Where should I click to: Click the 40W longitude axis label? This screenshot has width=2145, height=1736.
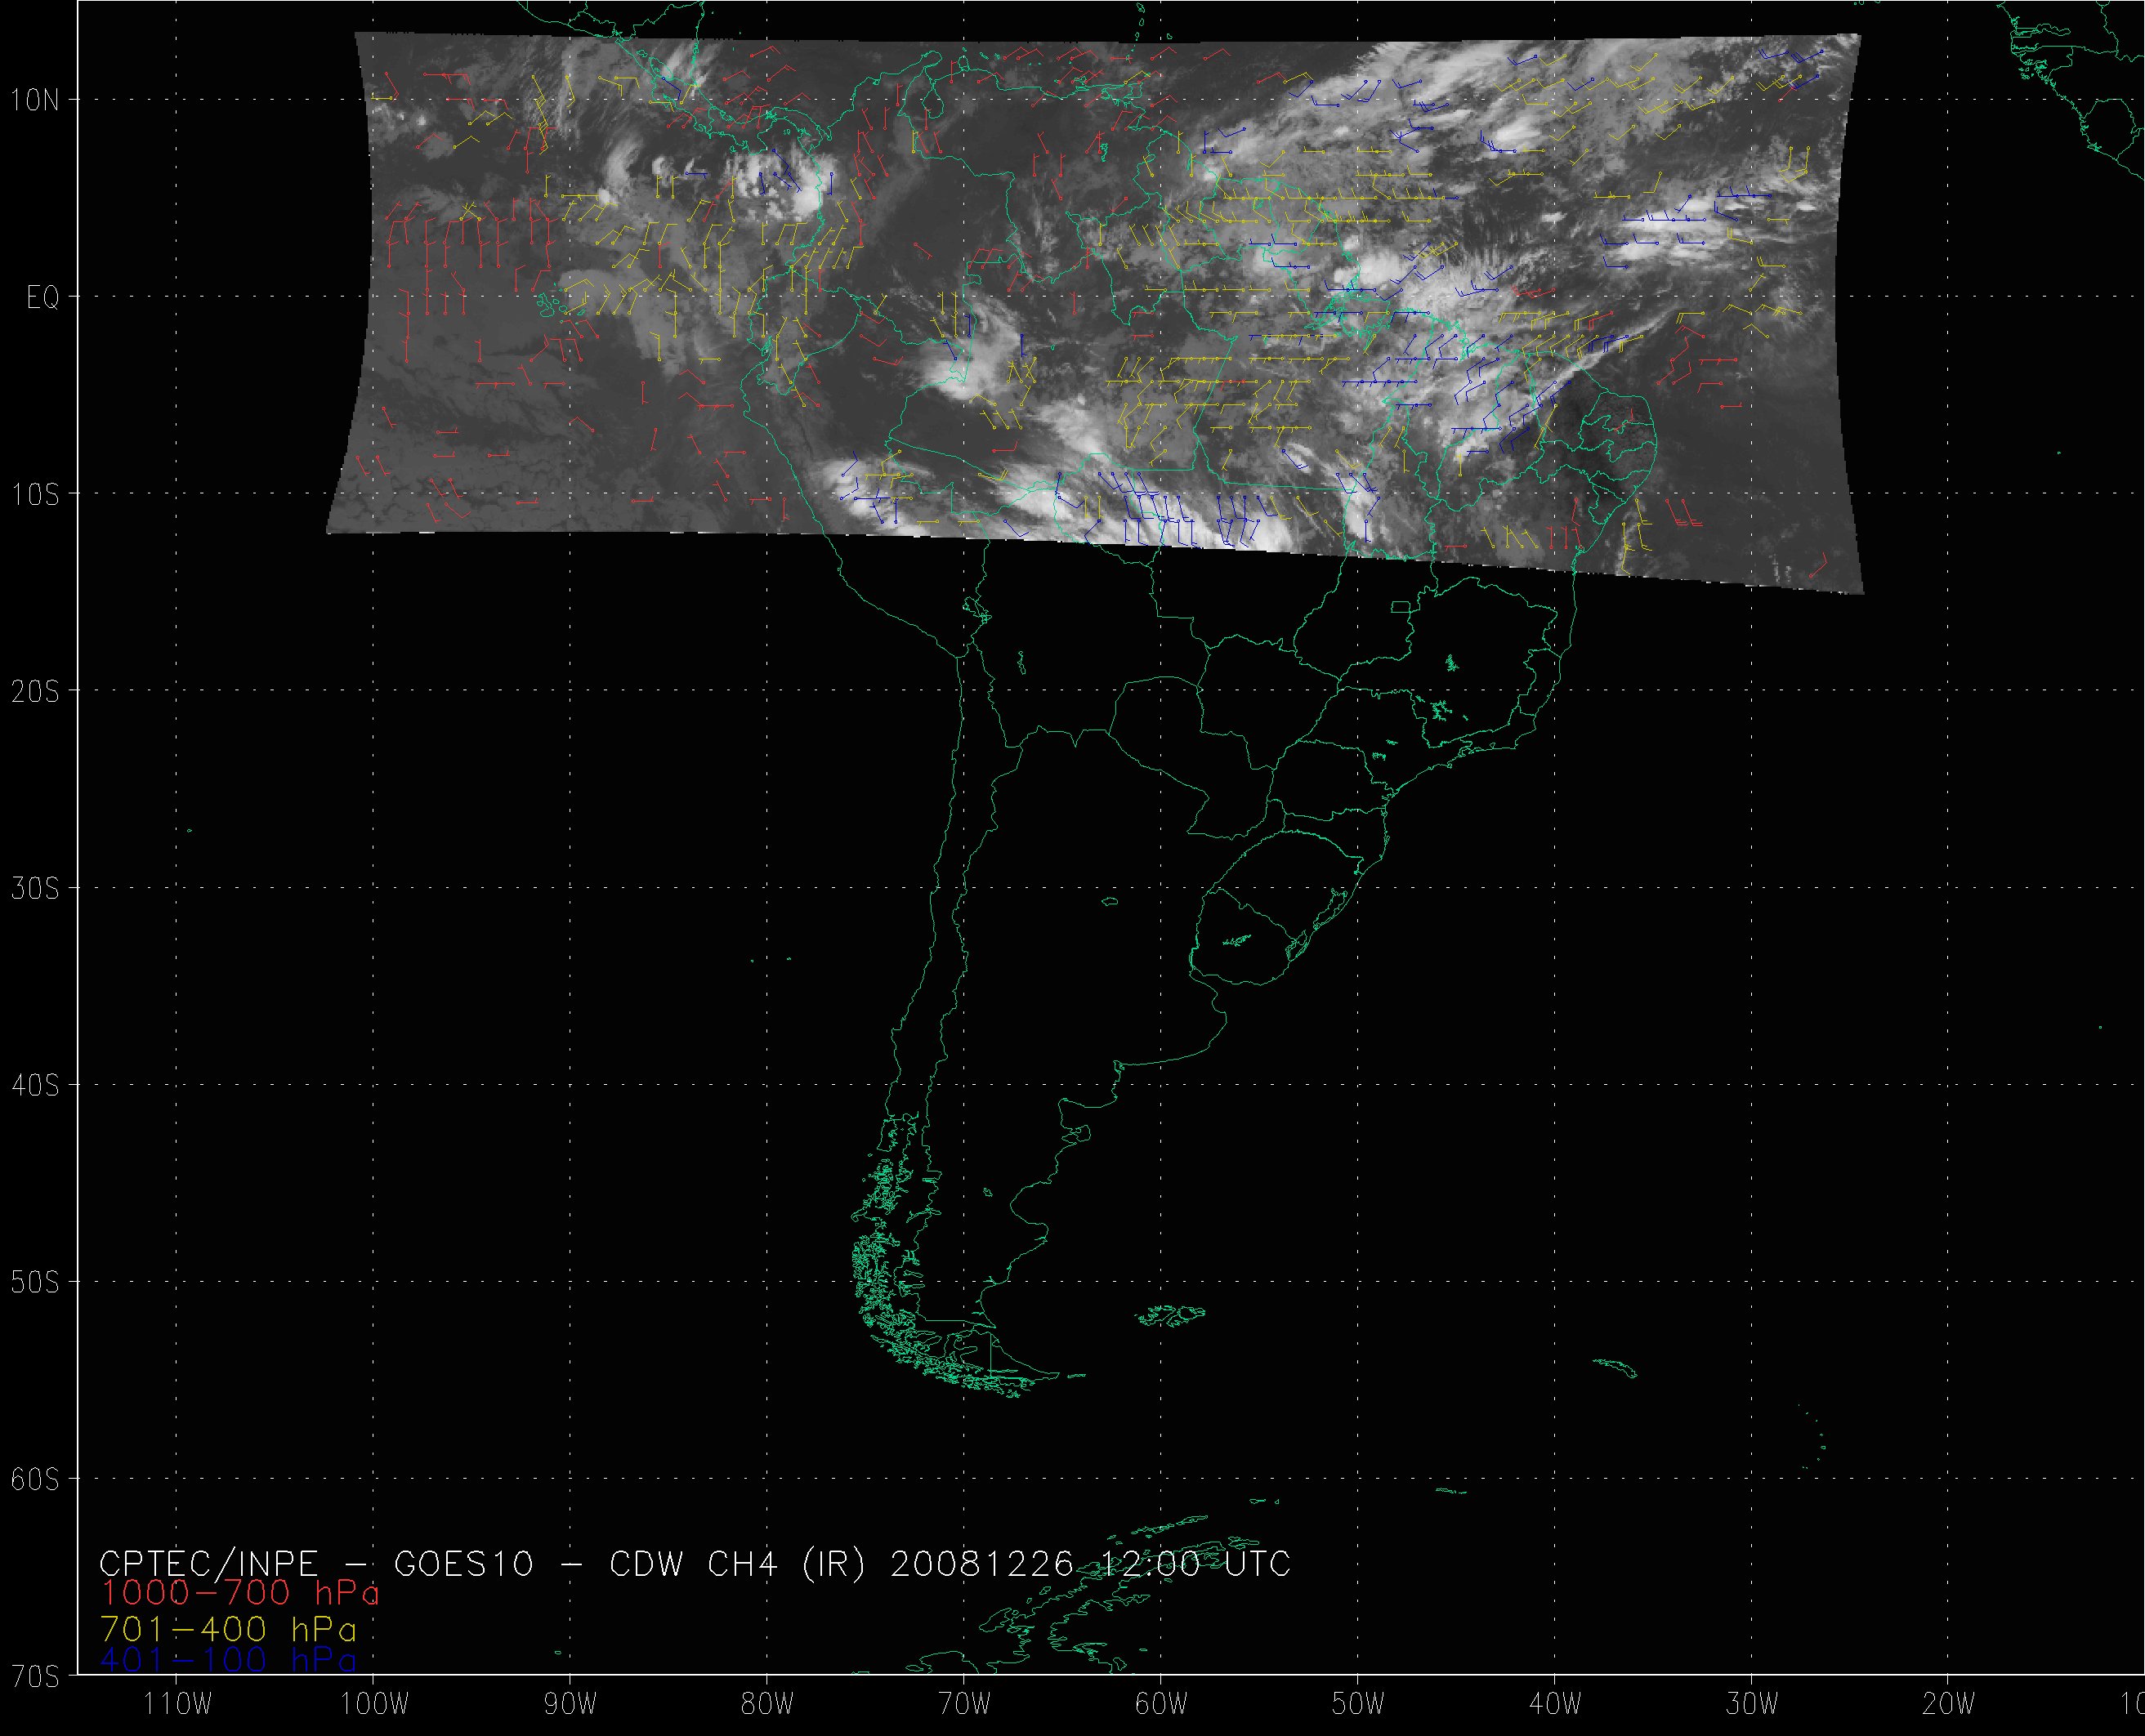click(1556, 1704)
